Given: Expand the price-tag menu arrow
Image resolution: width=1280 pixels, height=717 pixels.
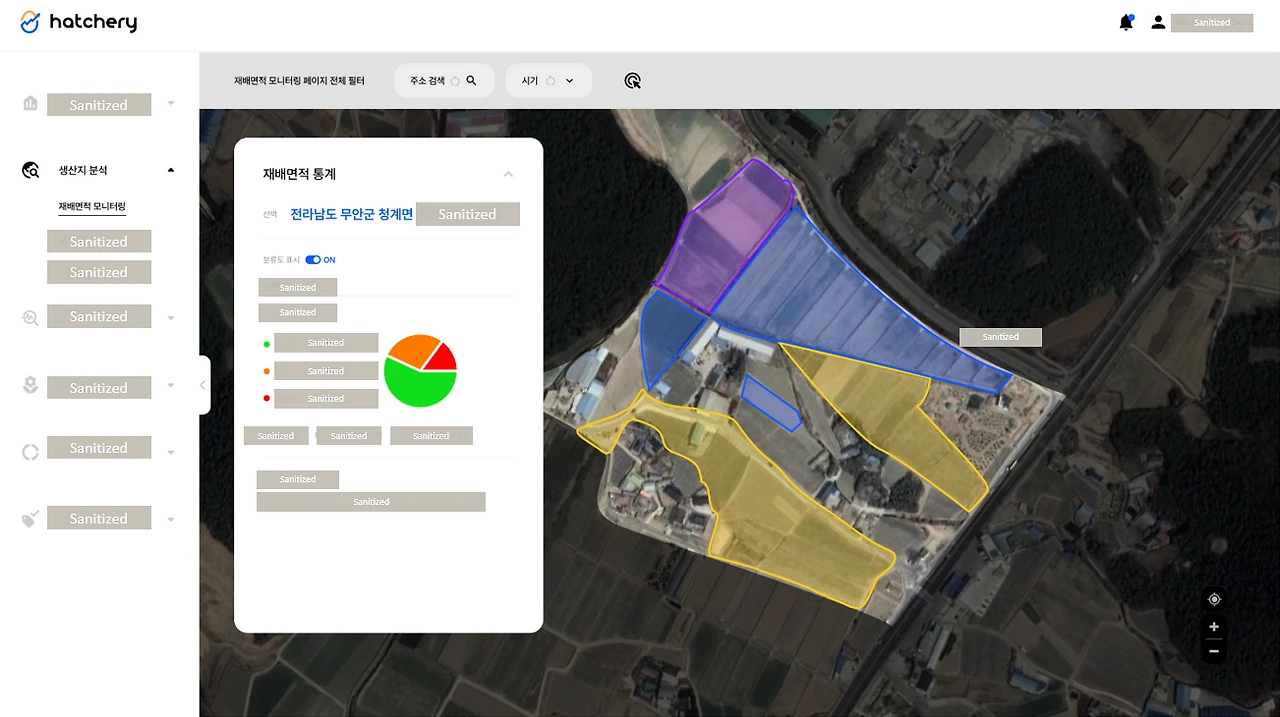Looking at the screenshot, I should 171,520.
